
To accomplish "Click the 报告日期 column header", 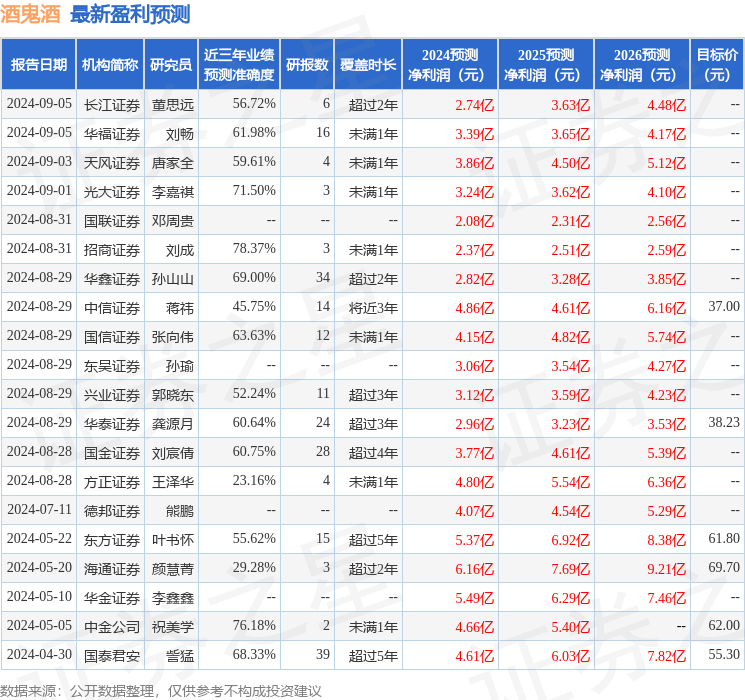I will click(x=38, y=65).
